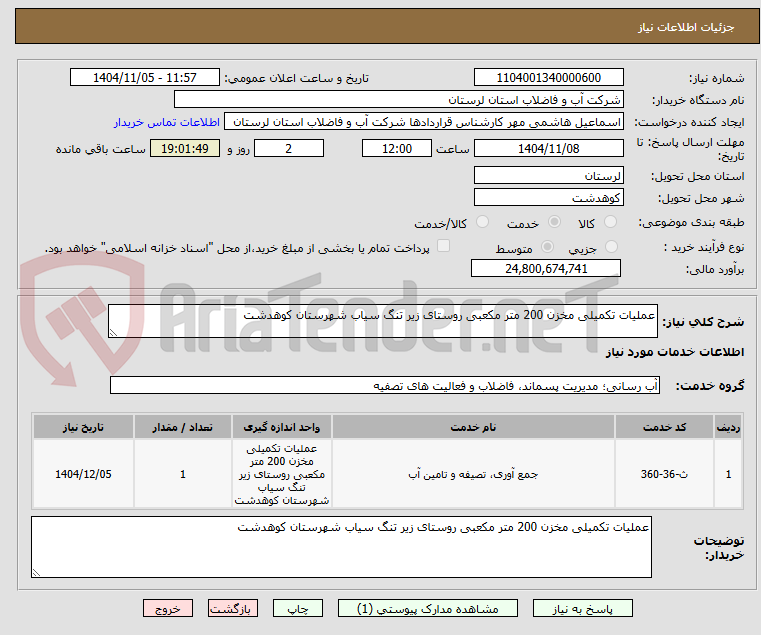Open مشاهده مدارک پیوستی (1) button

[428, 608]
